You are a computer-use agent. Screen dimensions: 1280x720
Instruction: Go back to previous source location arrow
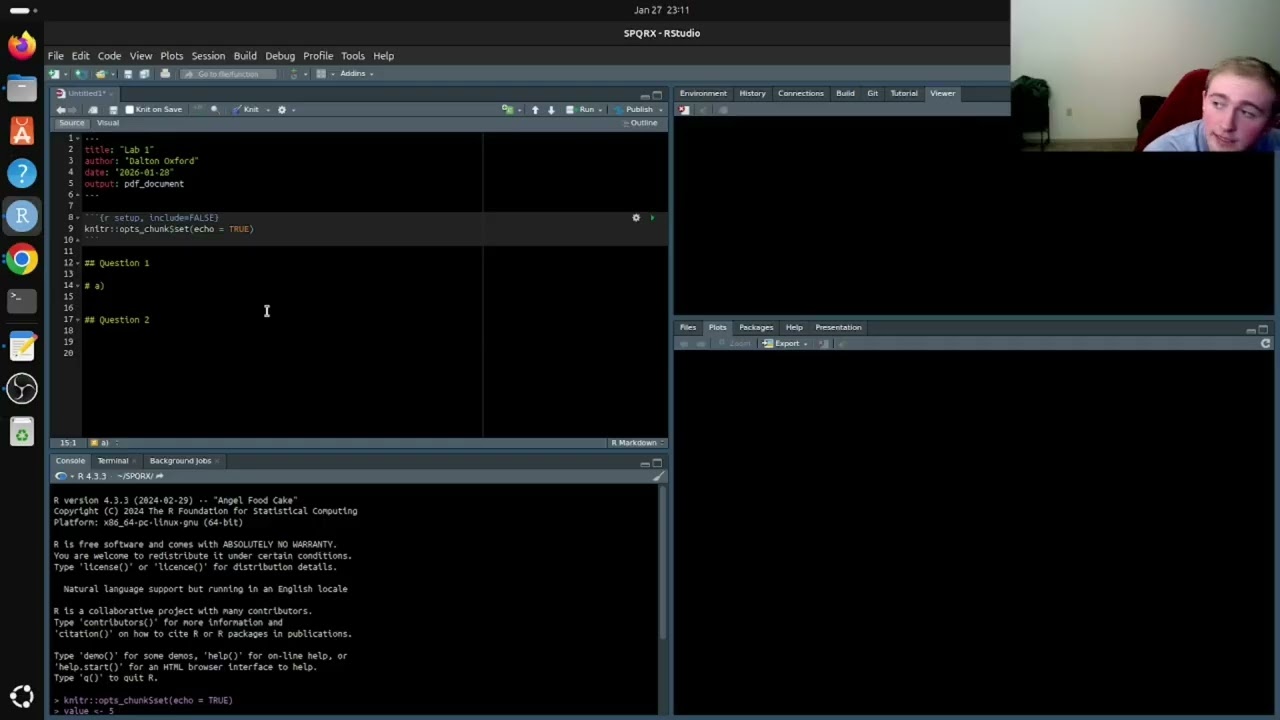tap(61, 110)
